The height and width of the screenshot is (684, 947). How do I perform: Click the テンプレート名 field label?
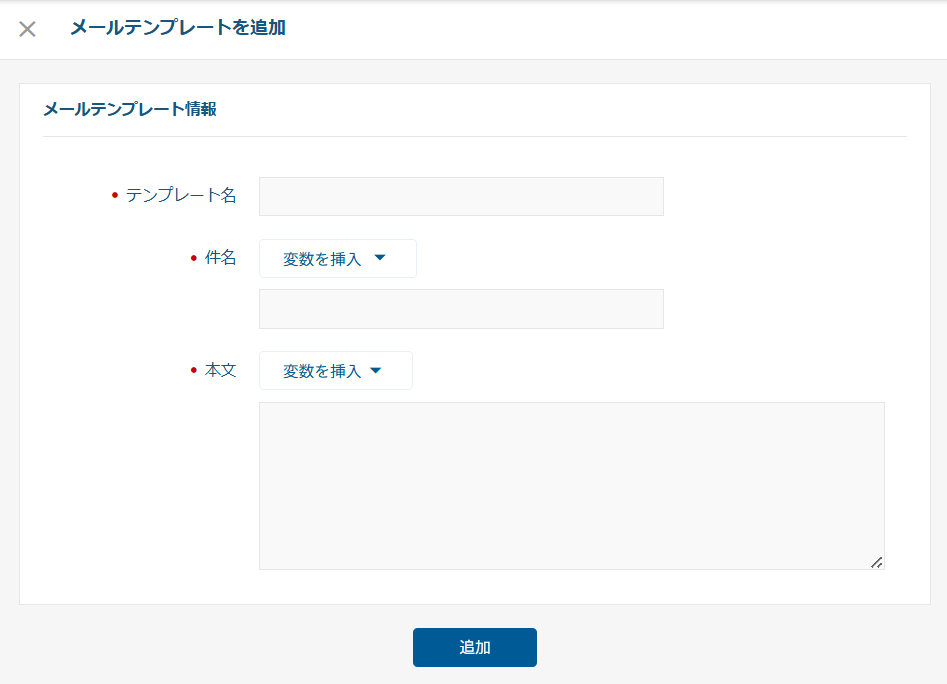pos(181,196)
